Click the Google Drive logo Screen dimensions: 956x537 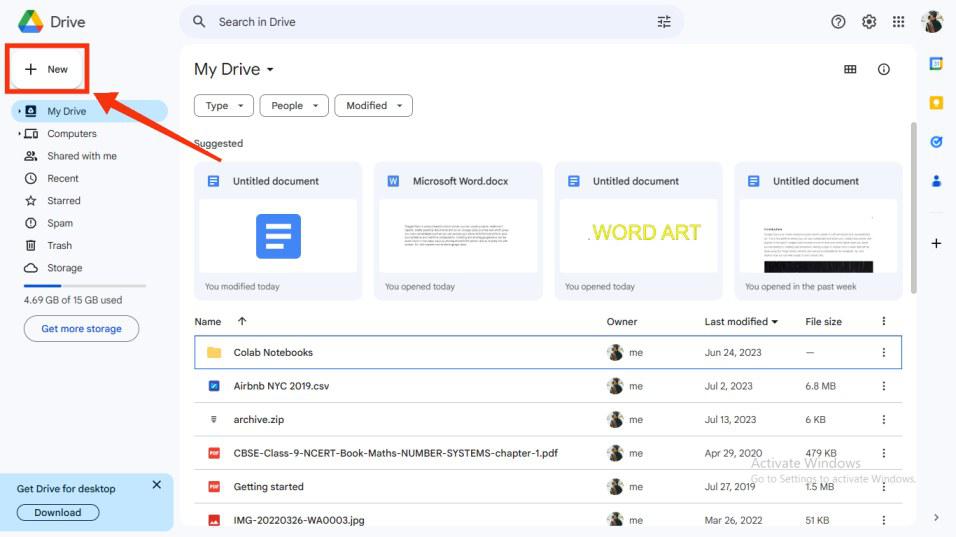tap(30, 22)
